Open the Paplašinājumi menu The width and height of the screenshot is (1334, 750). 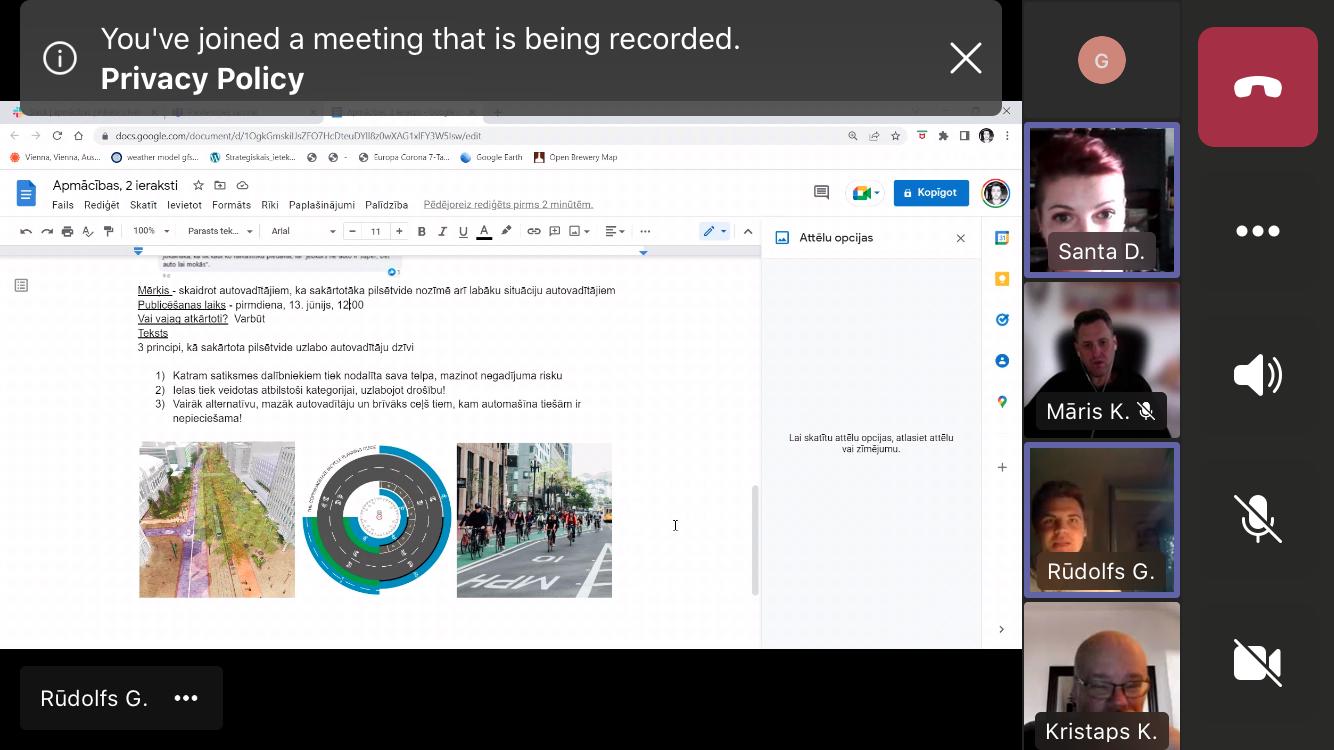(322, 205)
